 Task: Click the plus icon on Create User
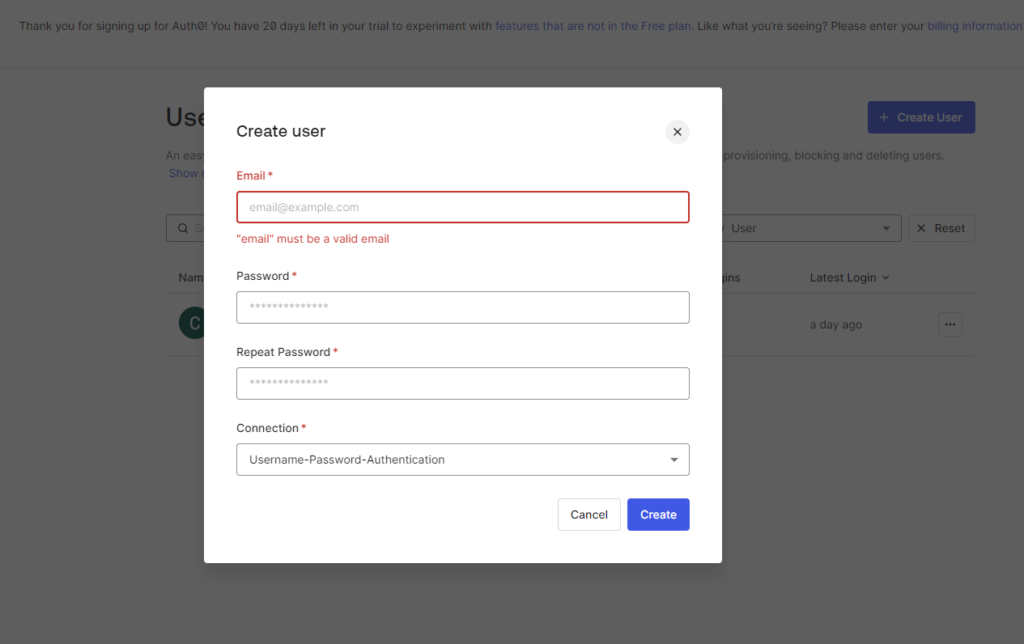[883, 117]
